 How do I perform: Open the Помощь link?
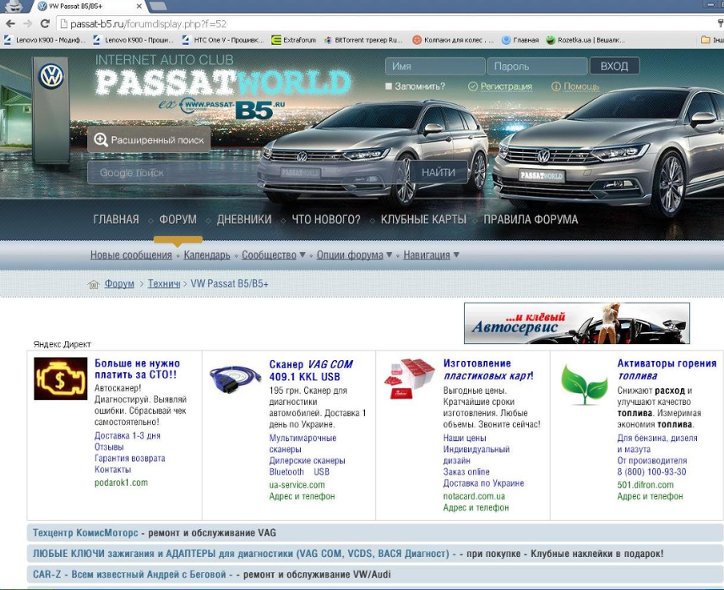(581, 86)
